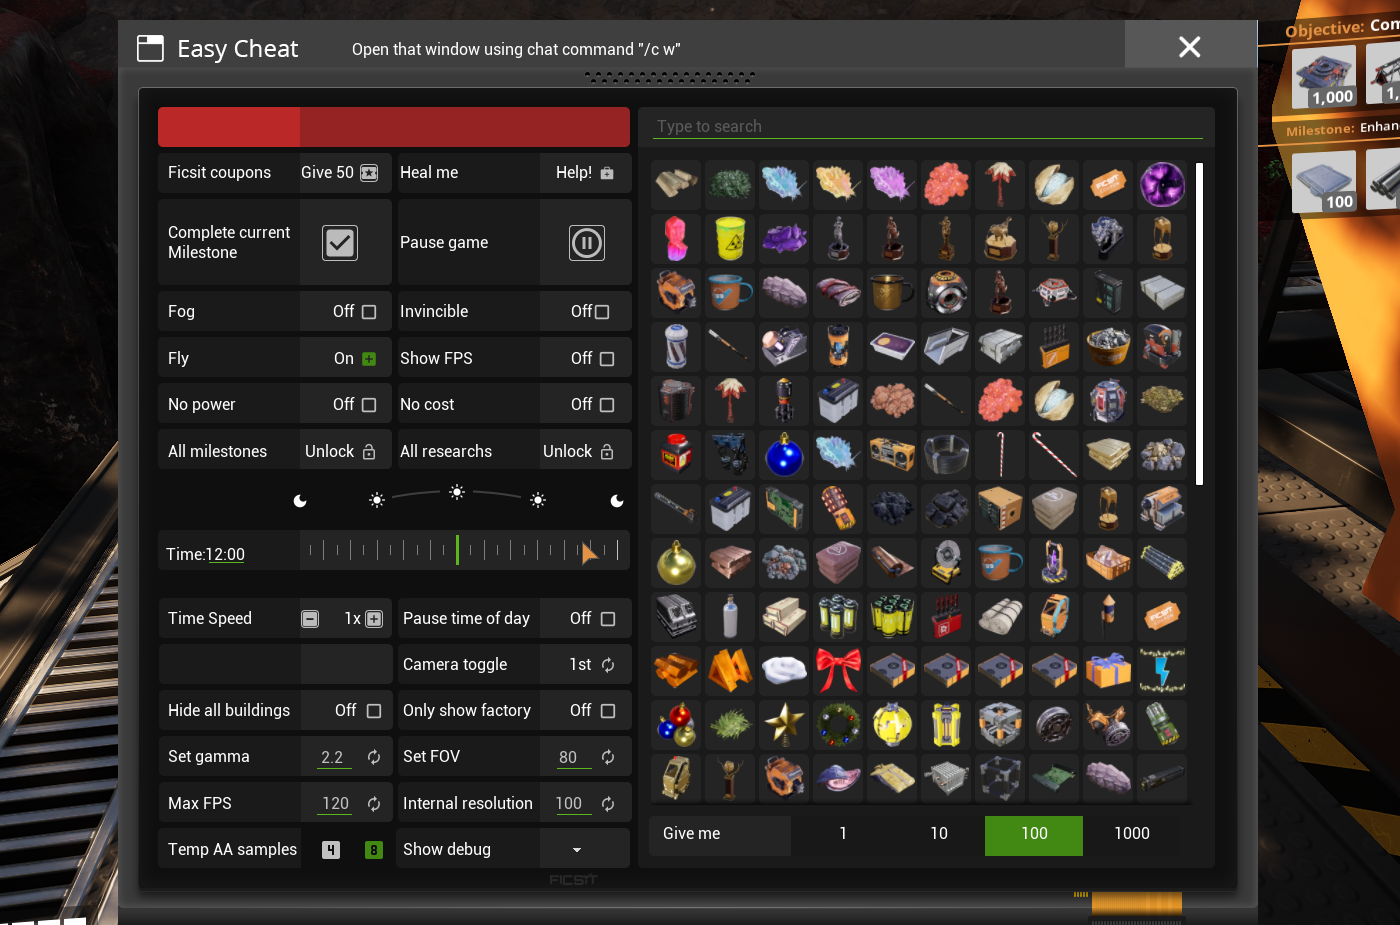This screenshot has height=925, width=1400.
Task: Pick the gold Christmas ornament ball
Action: [x=677, y=562]
